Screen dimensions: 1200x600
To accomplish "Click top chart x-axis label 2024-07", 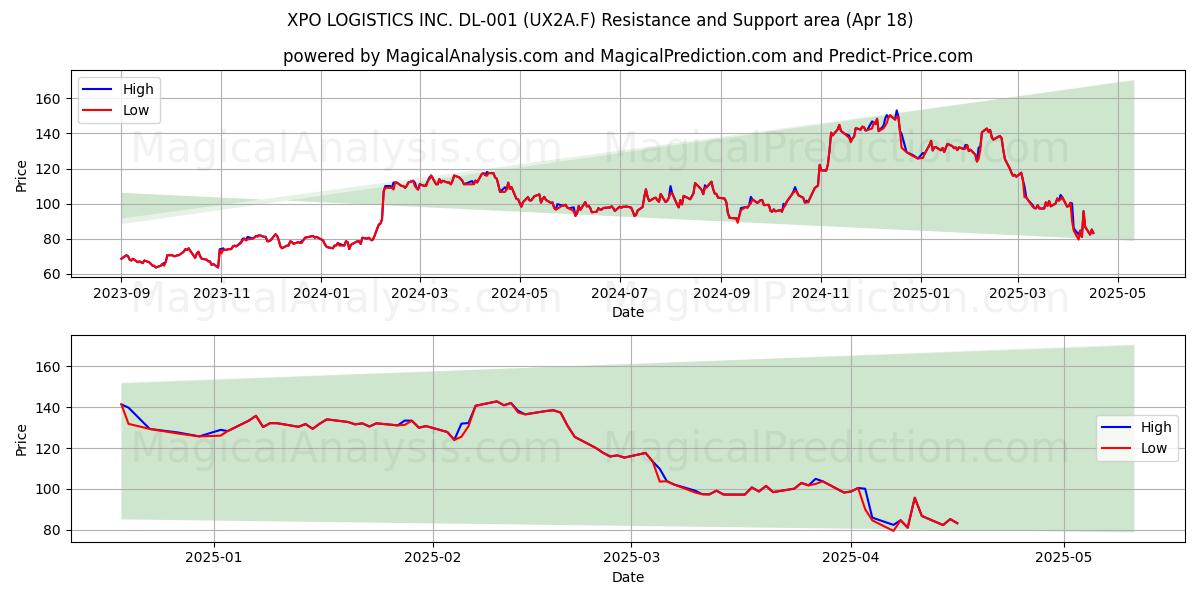I will (x=620, y=294).
